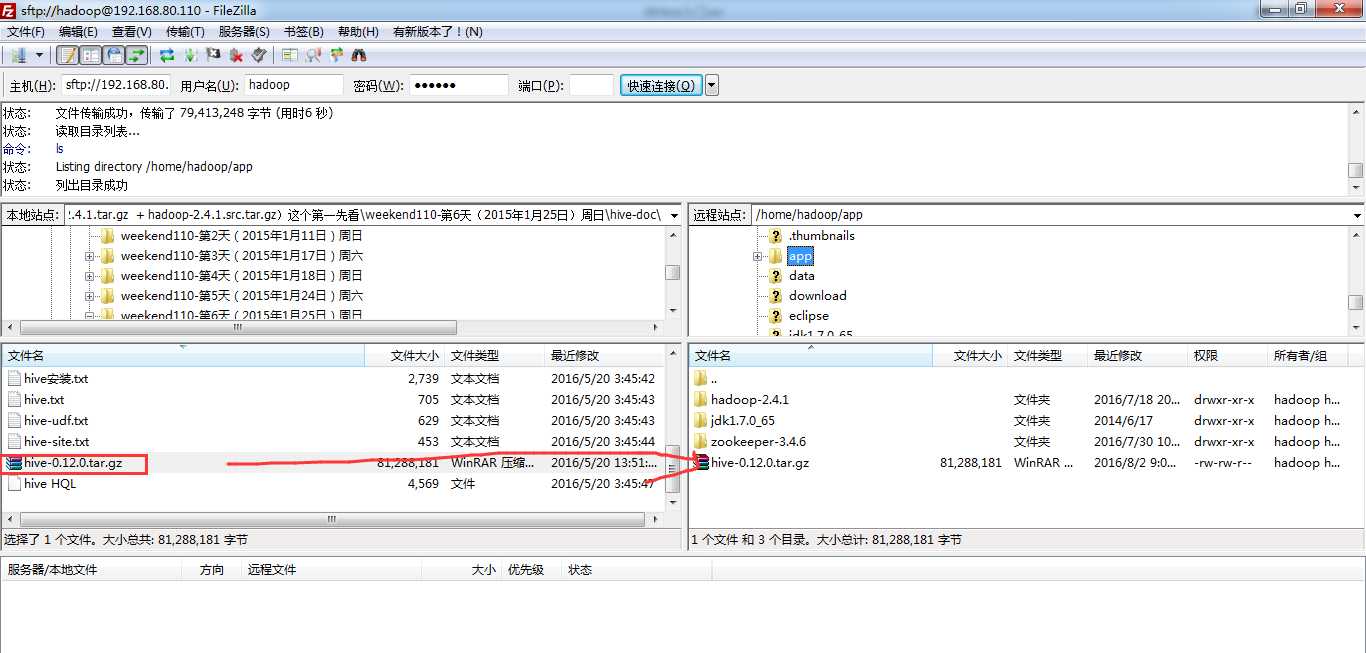The image size is (1366, 653).
Task: Open directory listing filters dialog
Action: coord(290,55)
